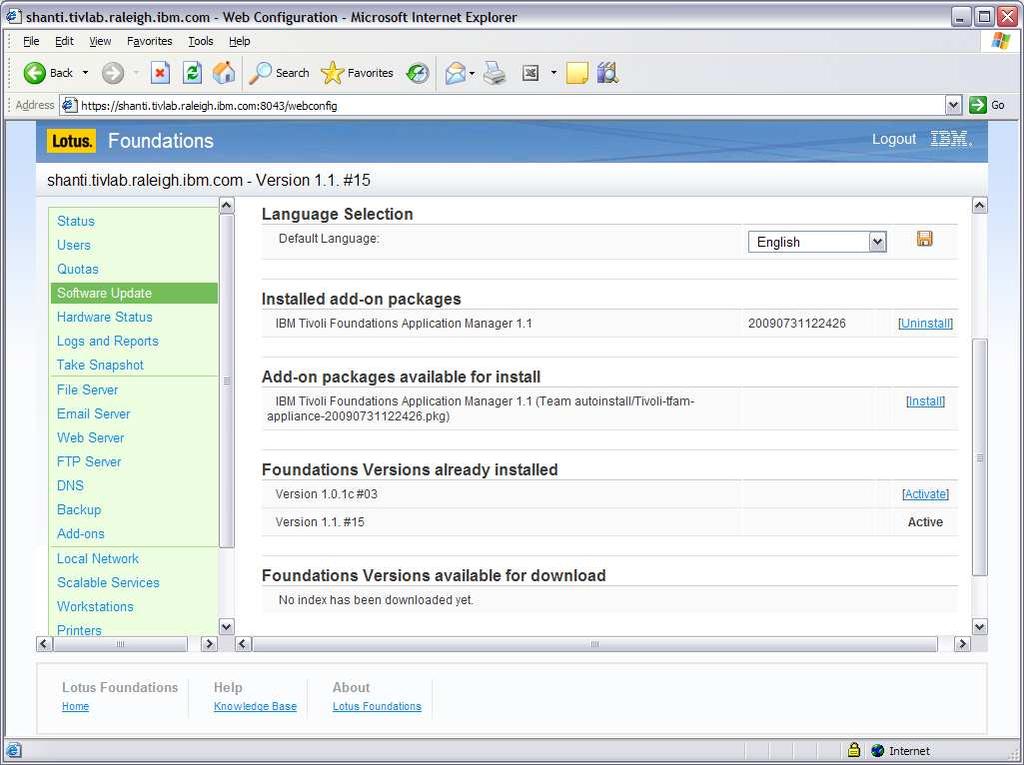
Task: Install the Tivoli add-on package
Action: point(925,401)
